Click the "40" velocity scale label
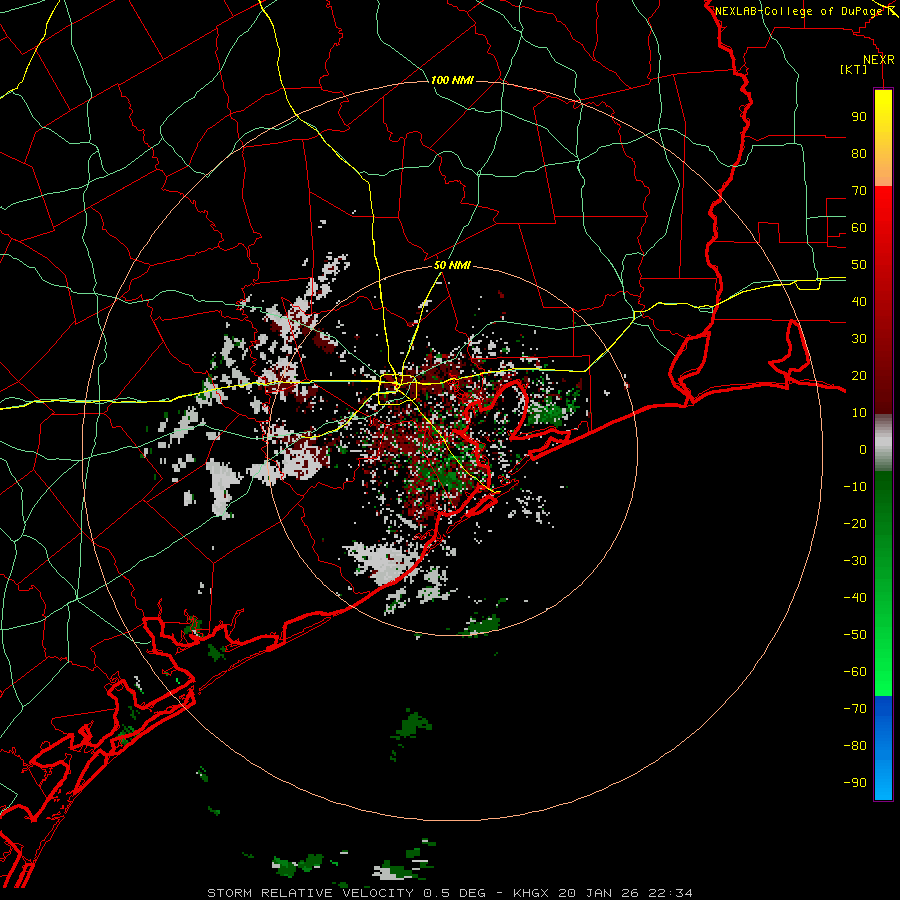 (x=859, y=301)
